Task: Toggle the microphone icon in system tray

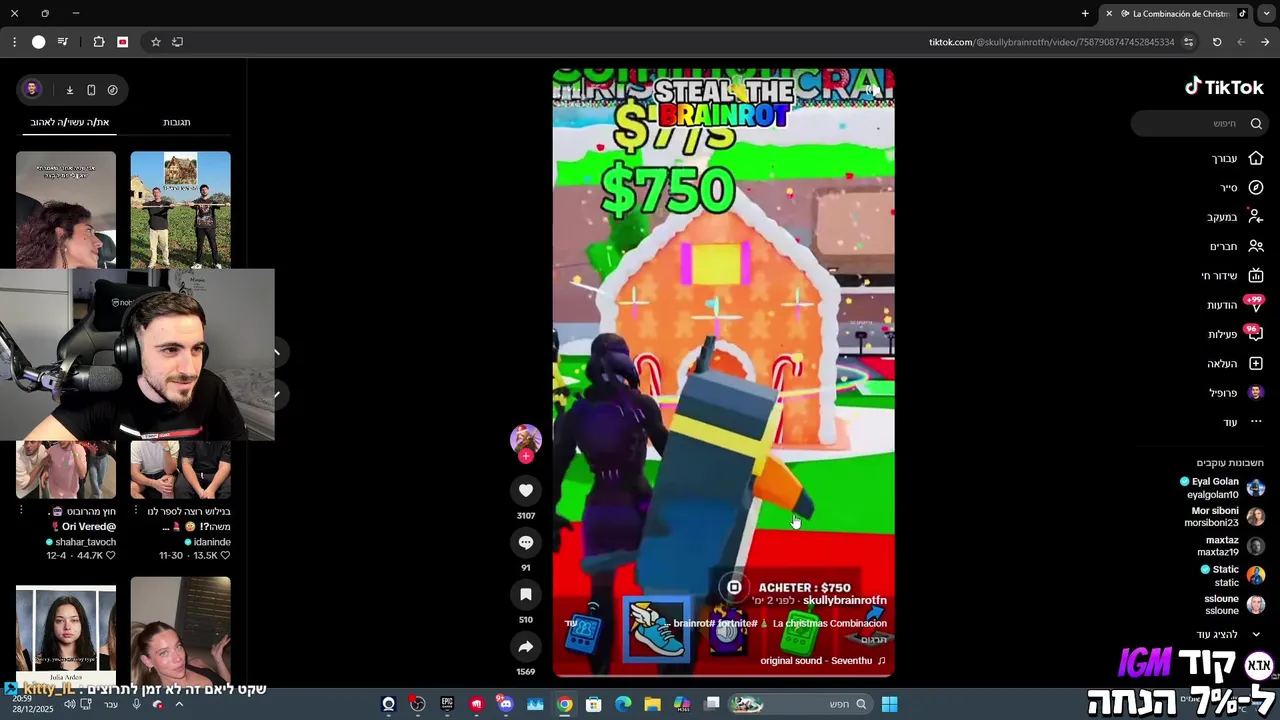Action: (137, 704)
